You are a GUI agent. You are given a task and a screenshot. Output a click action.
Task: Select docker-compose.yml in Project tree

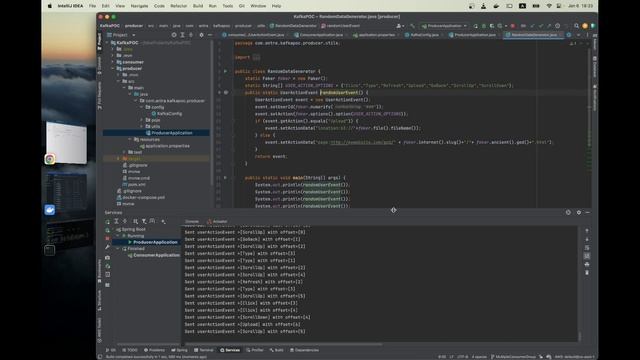[141, 197]
